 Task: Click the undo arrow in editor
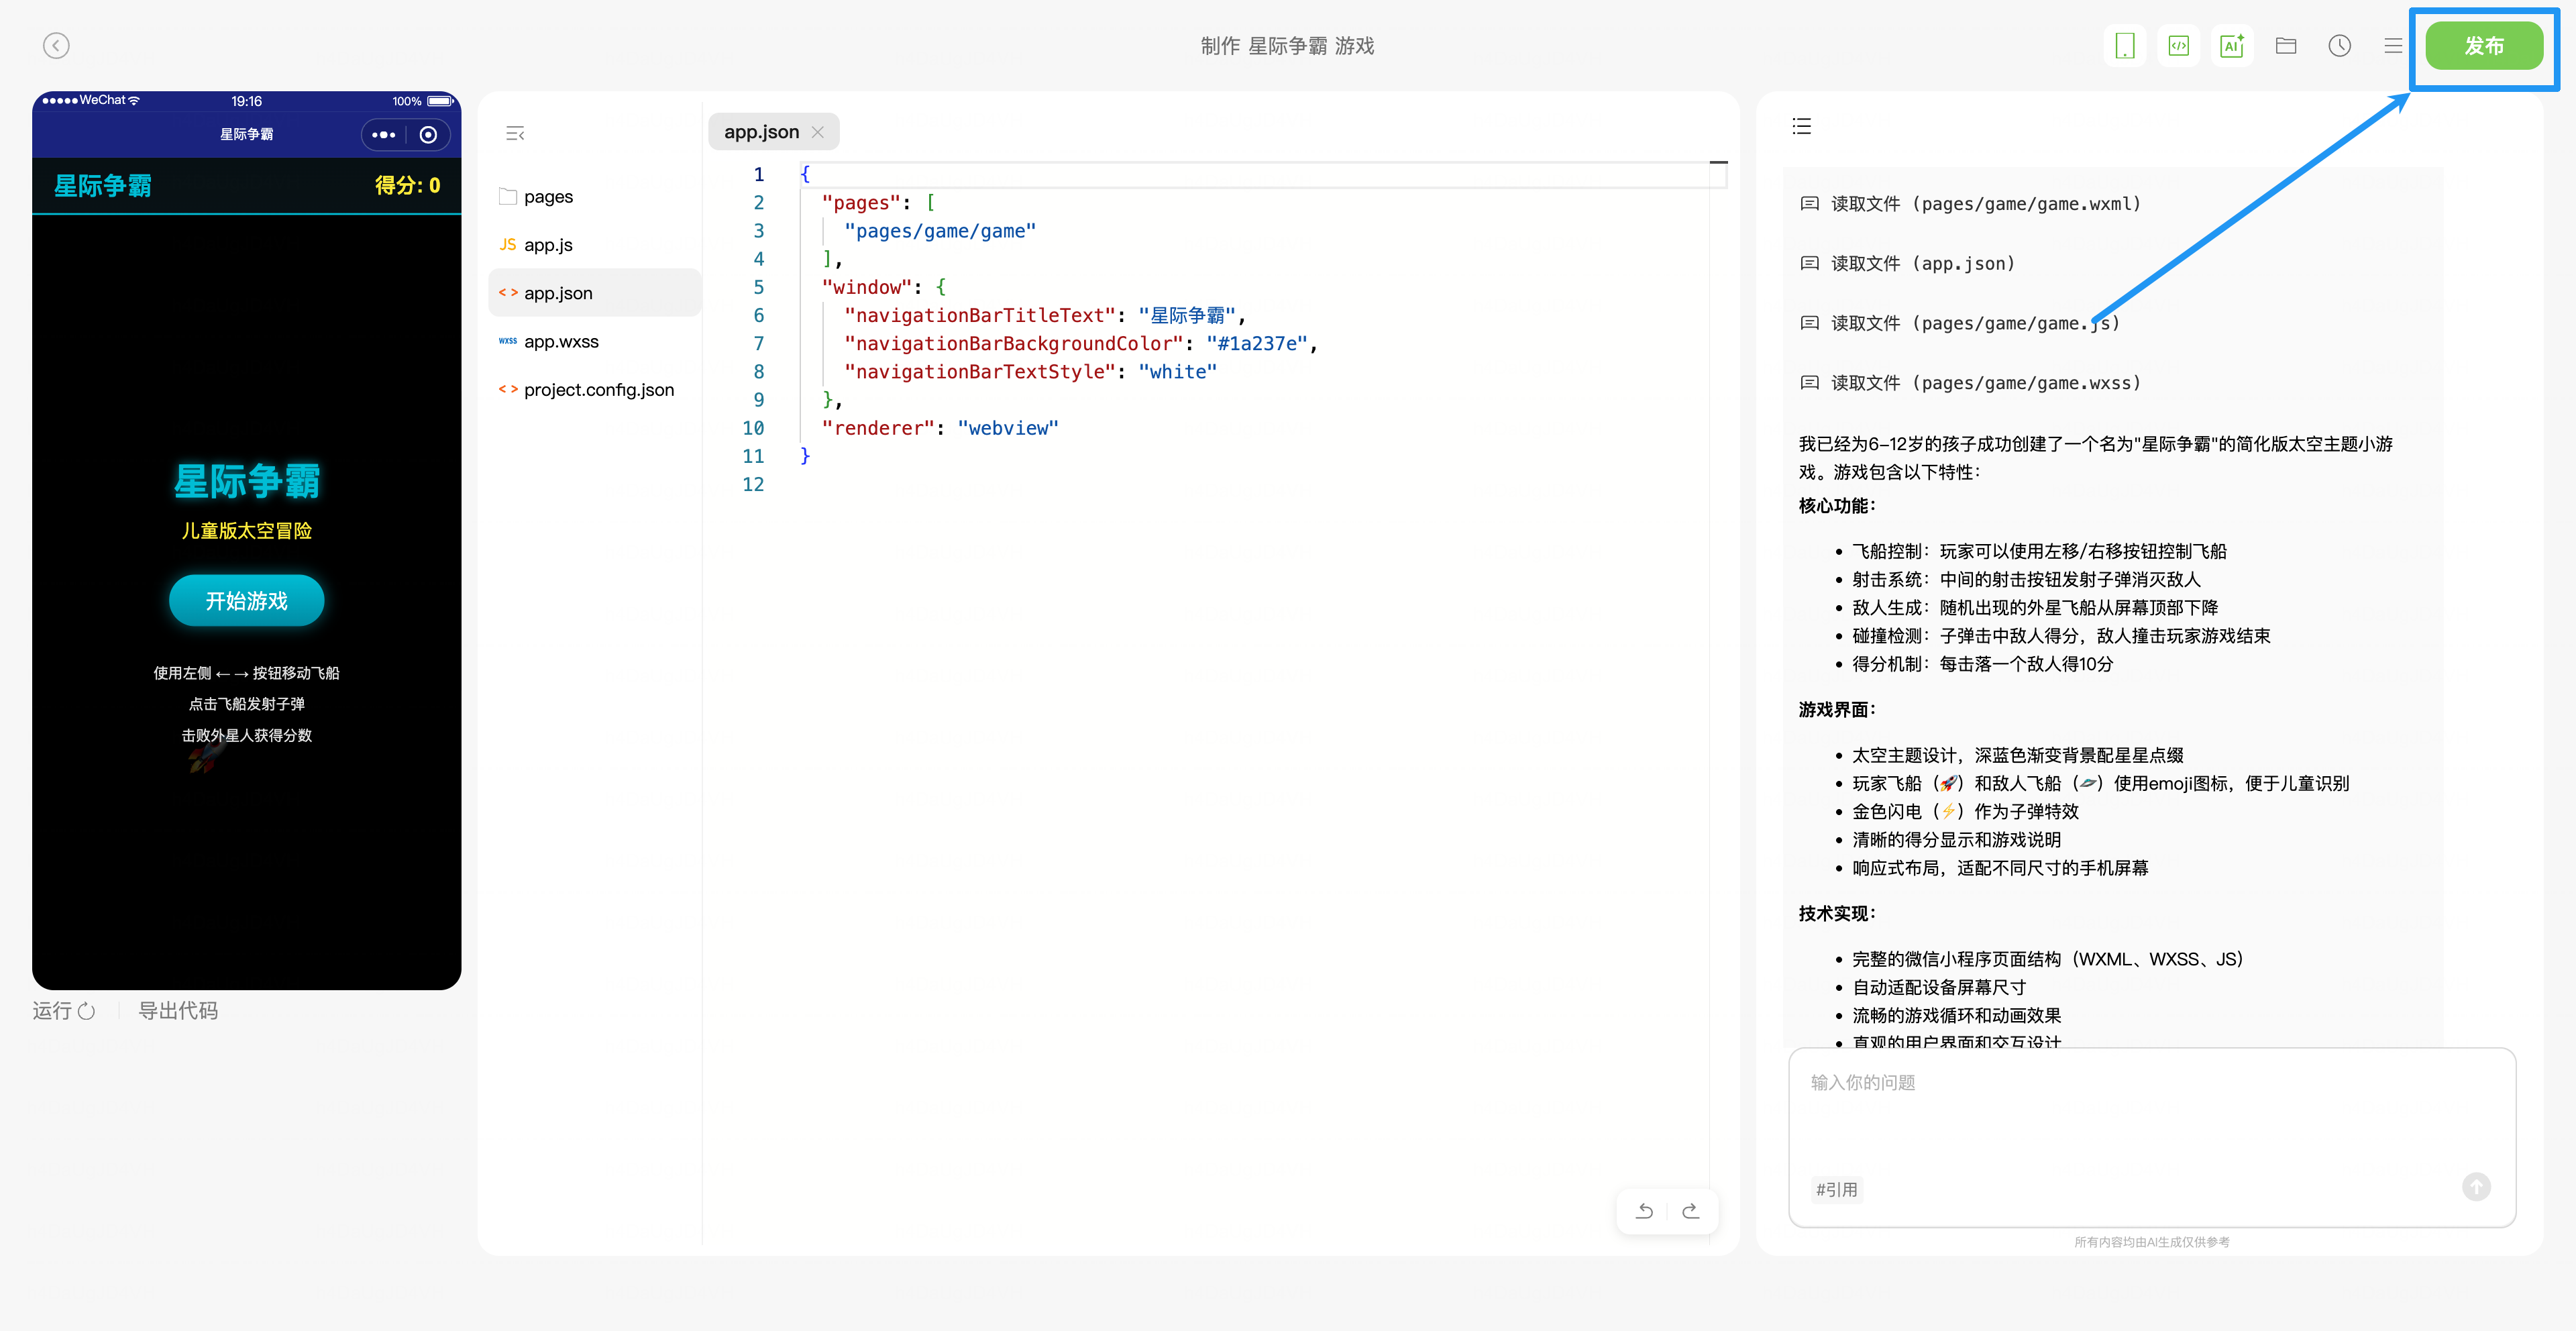[1644, 1211]
